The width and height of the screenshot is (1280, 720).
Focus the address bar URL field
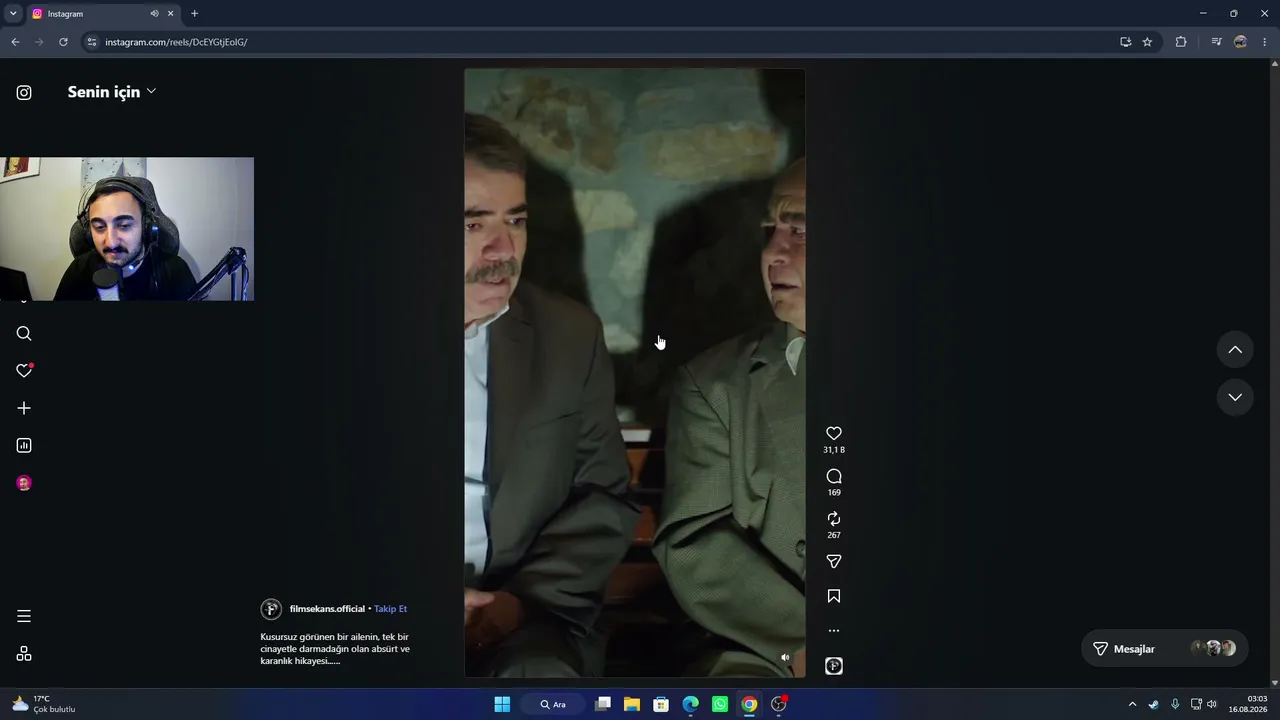click(x=600, y=42)
